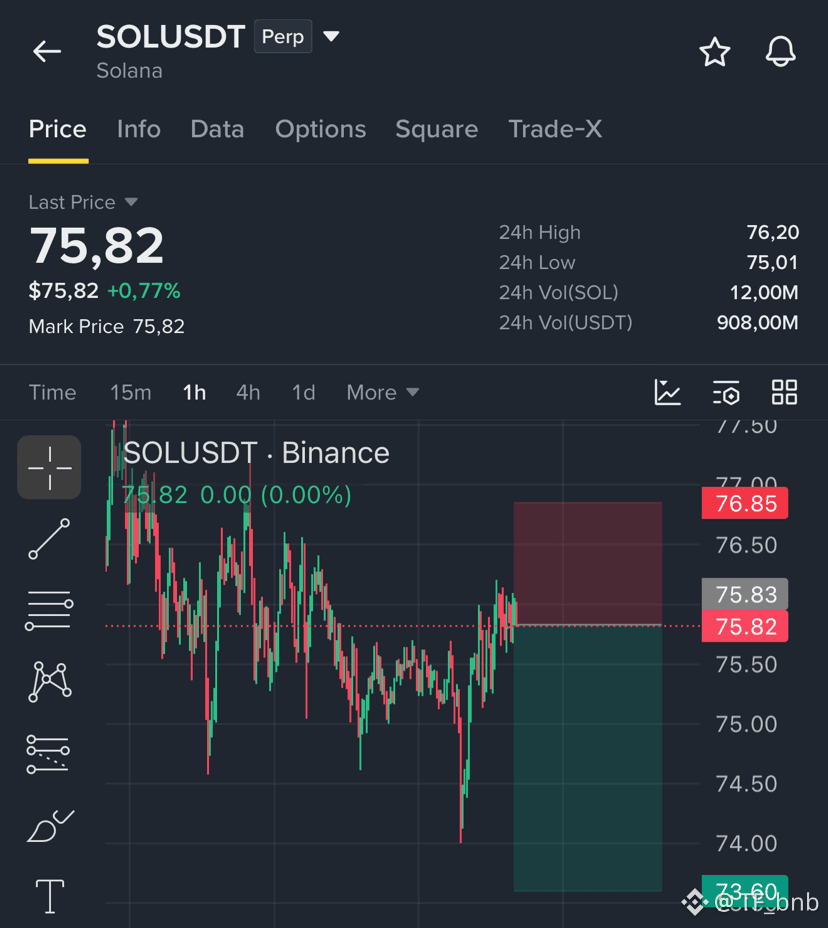Click the 75.82 0.00 (0.00%) chart legend
Screen dimensions: 828x928
236,495
